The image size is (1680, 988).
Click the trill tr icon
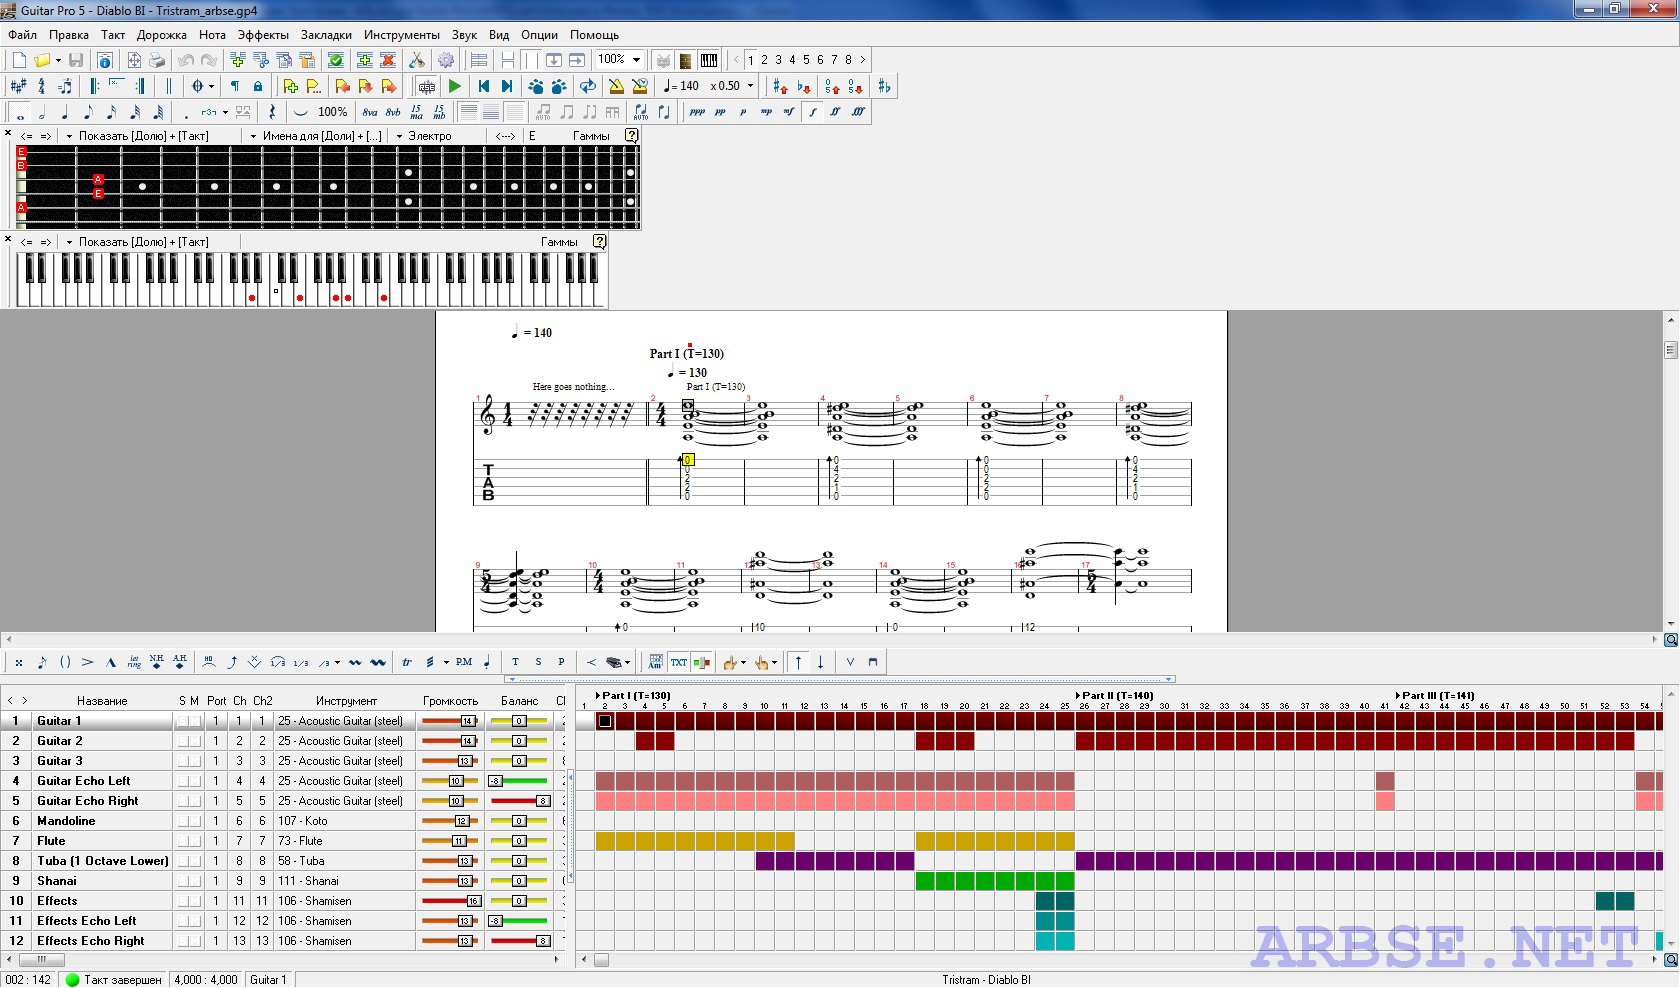coord(407,662)
